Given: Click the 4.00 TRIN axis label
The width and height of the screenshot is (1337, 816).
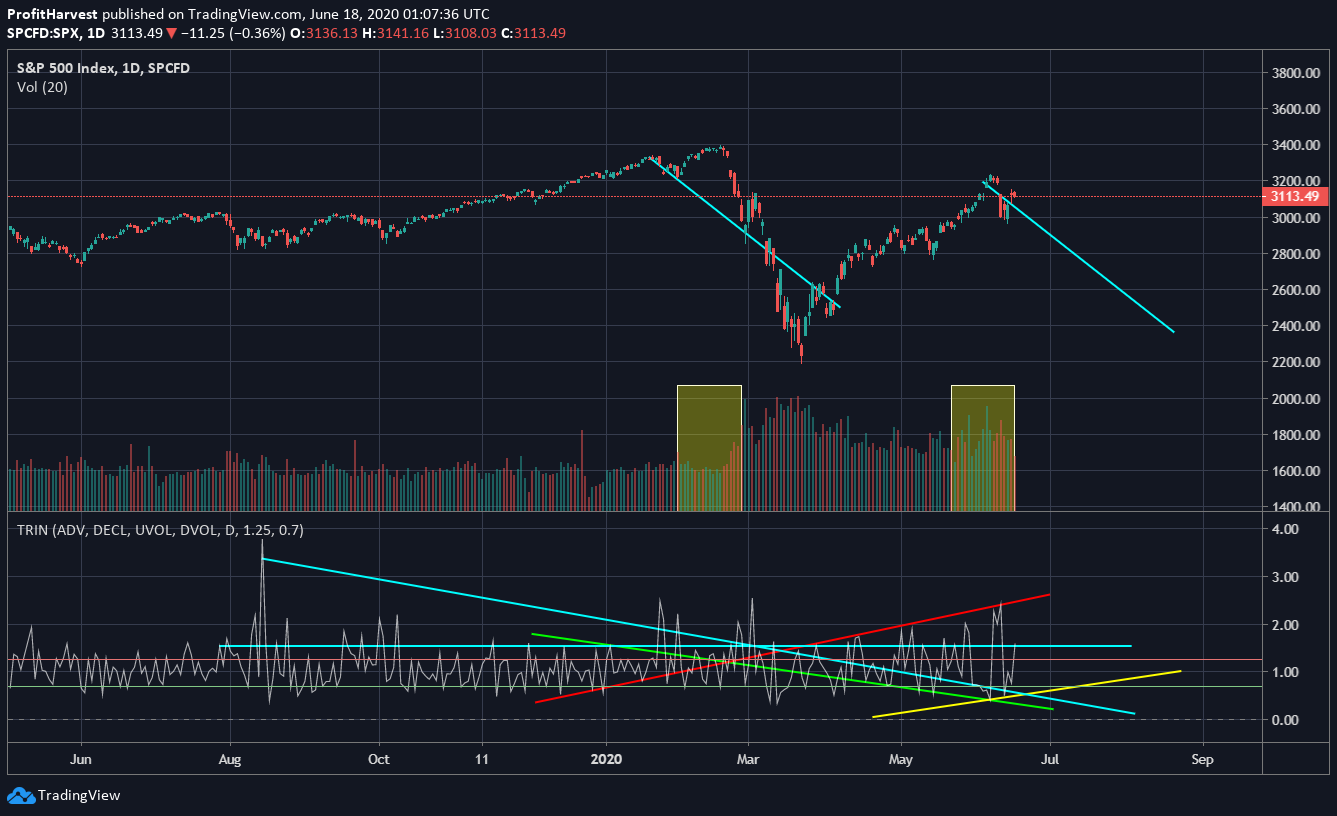Looking at the screenshot, I should tap(1284, 529).
